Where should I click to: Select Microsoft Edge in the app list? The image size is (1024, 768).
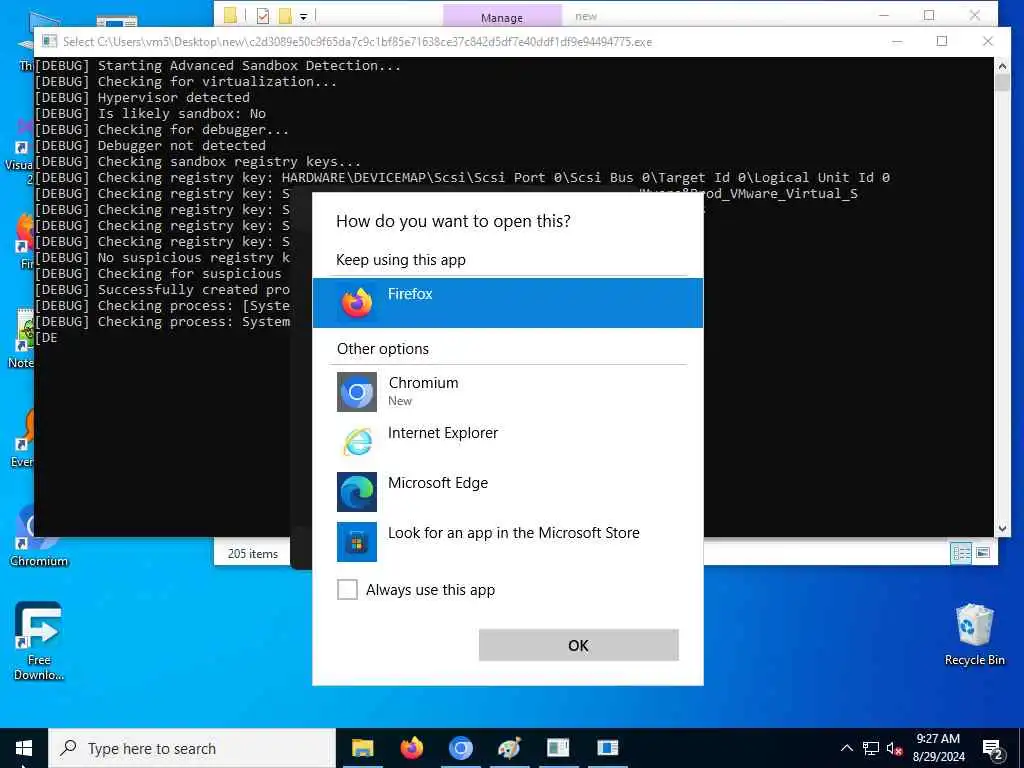507,491
